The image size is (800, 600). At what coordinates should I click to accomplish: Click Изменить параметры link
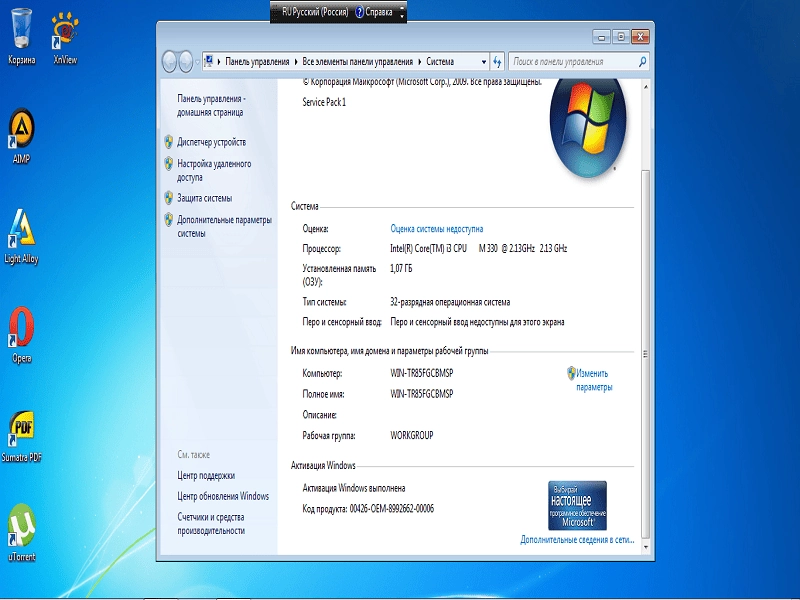pos(594,380)
